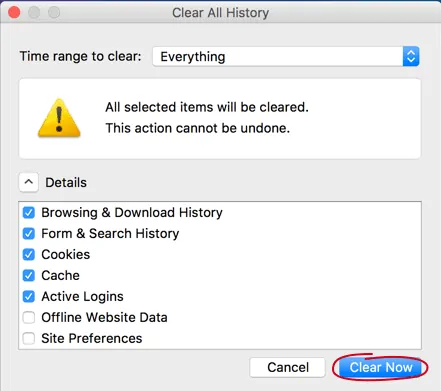Click the grayed-out minimize window button
The width and height of the screenshot is (441, 391).
pos(34,12)
